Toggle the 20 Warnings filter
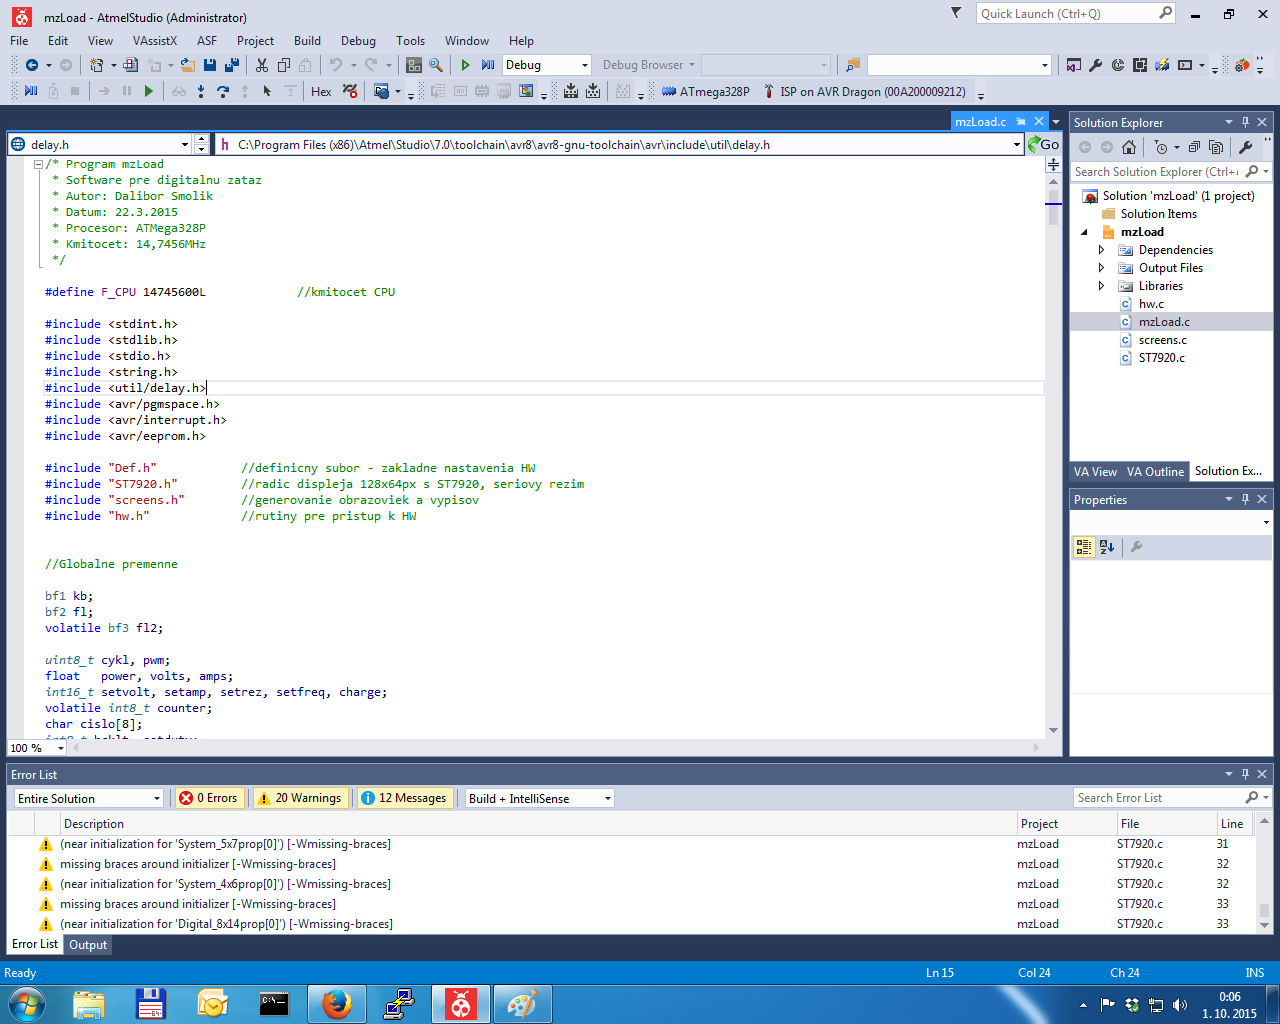 coord(299,798)
